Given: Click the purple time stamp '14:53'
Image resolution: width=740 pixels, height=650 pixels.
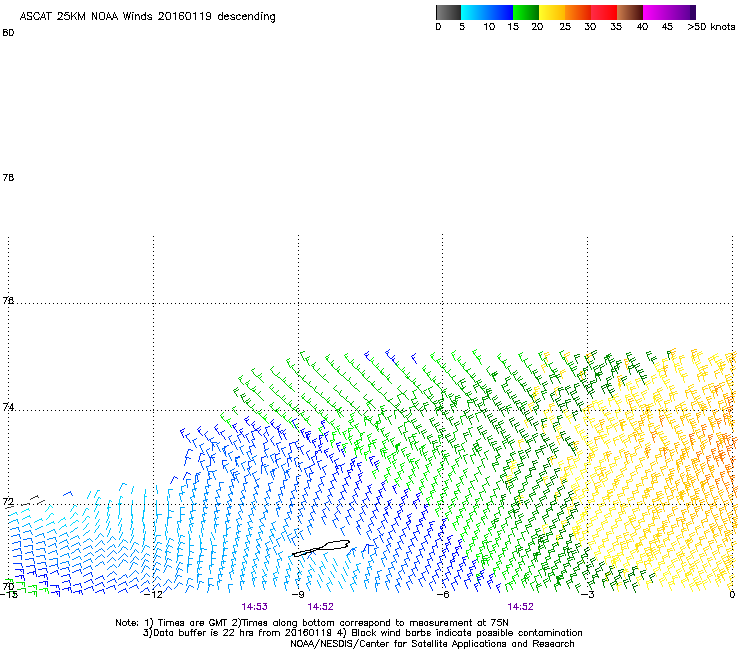Looking at the screenshot, I should [254, 607].
